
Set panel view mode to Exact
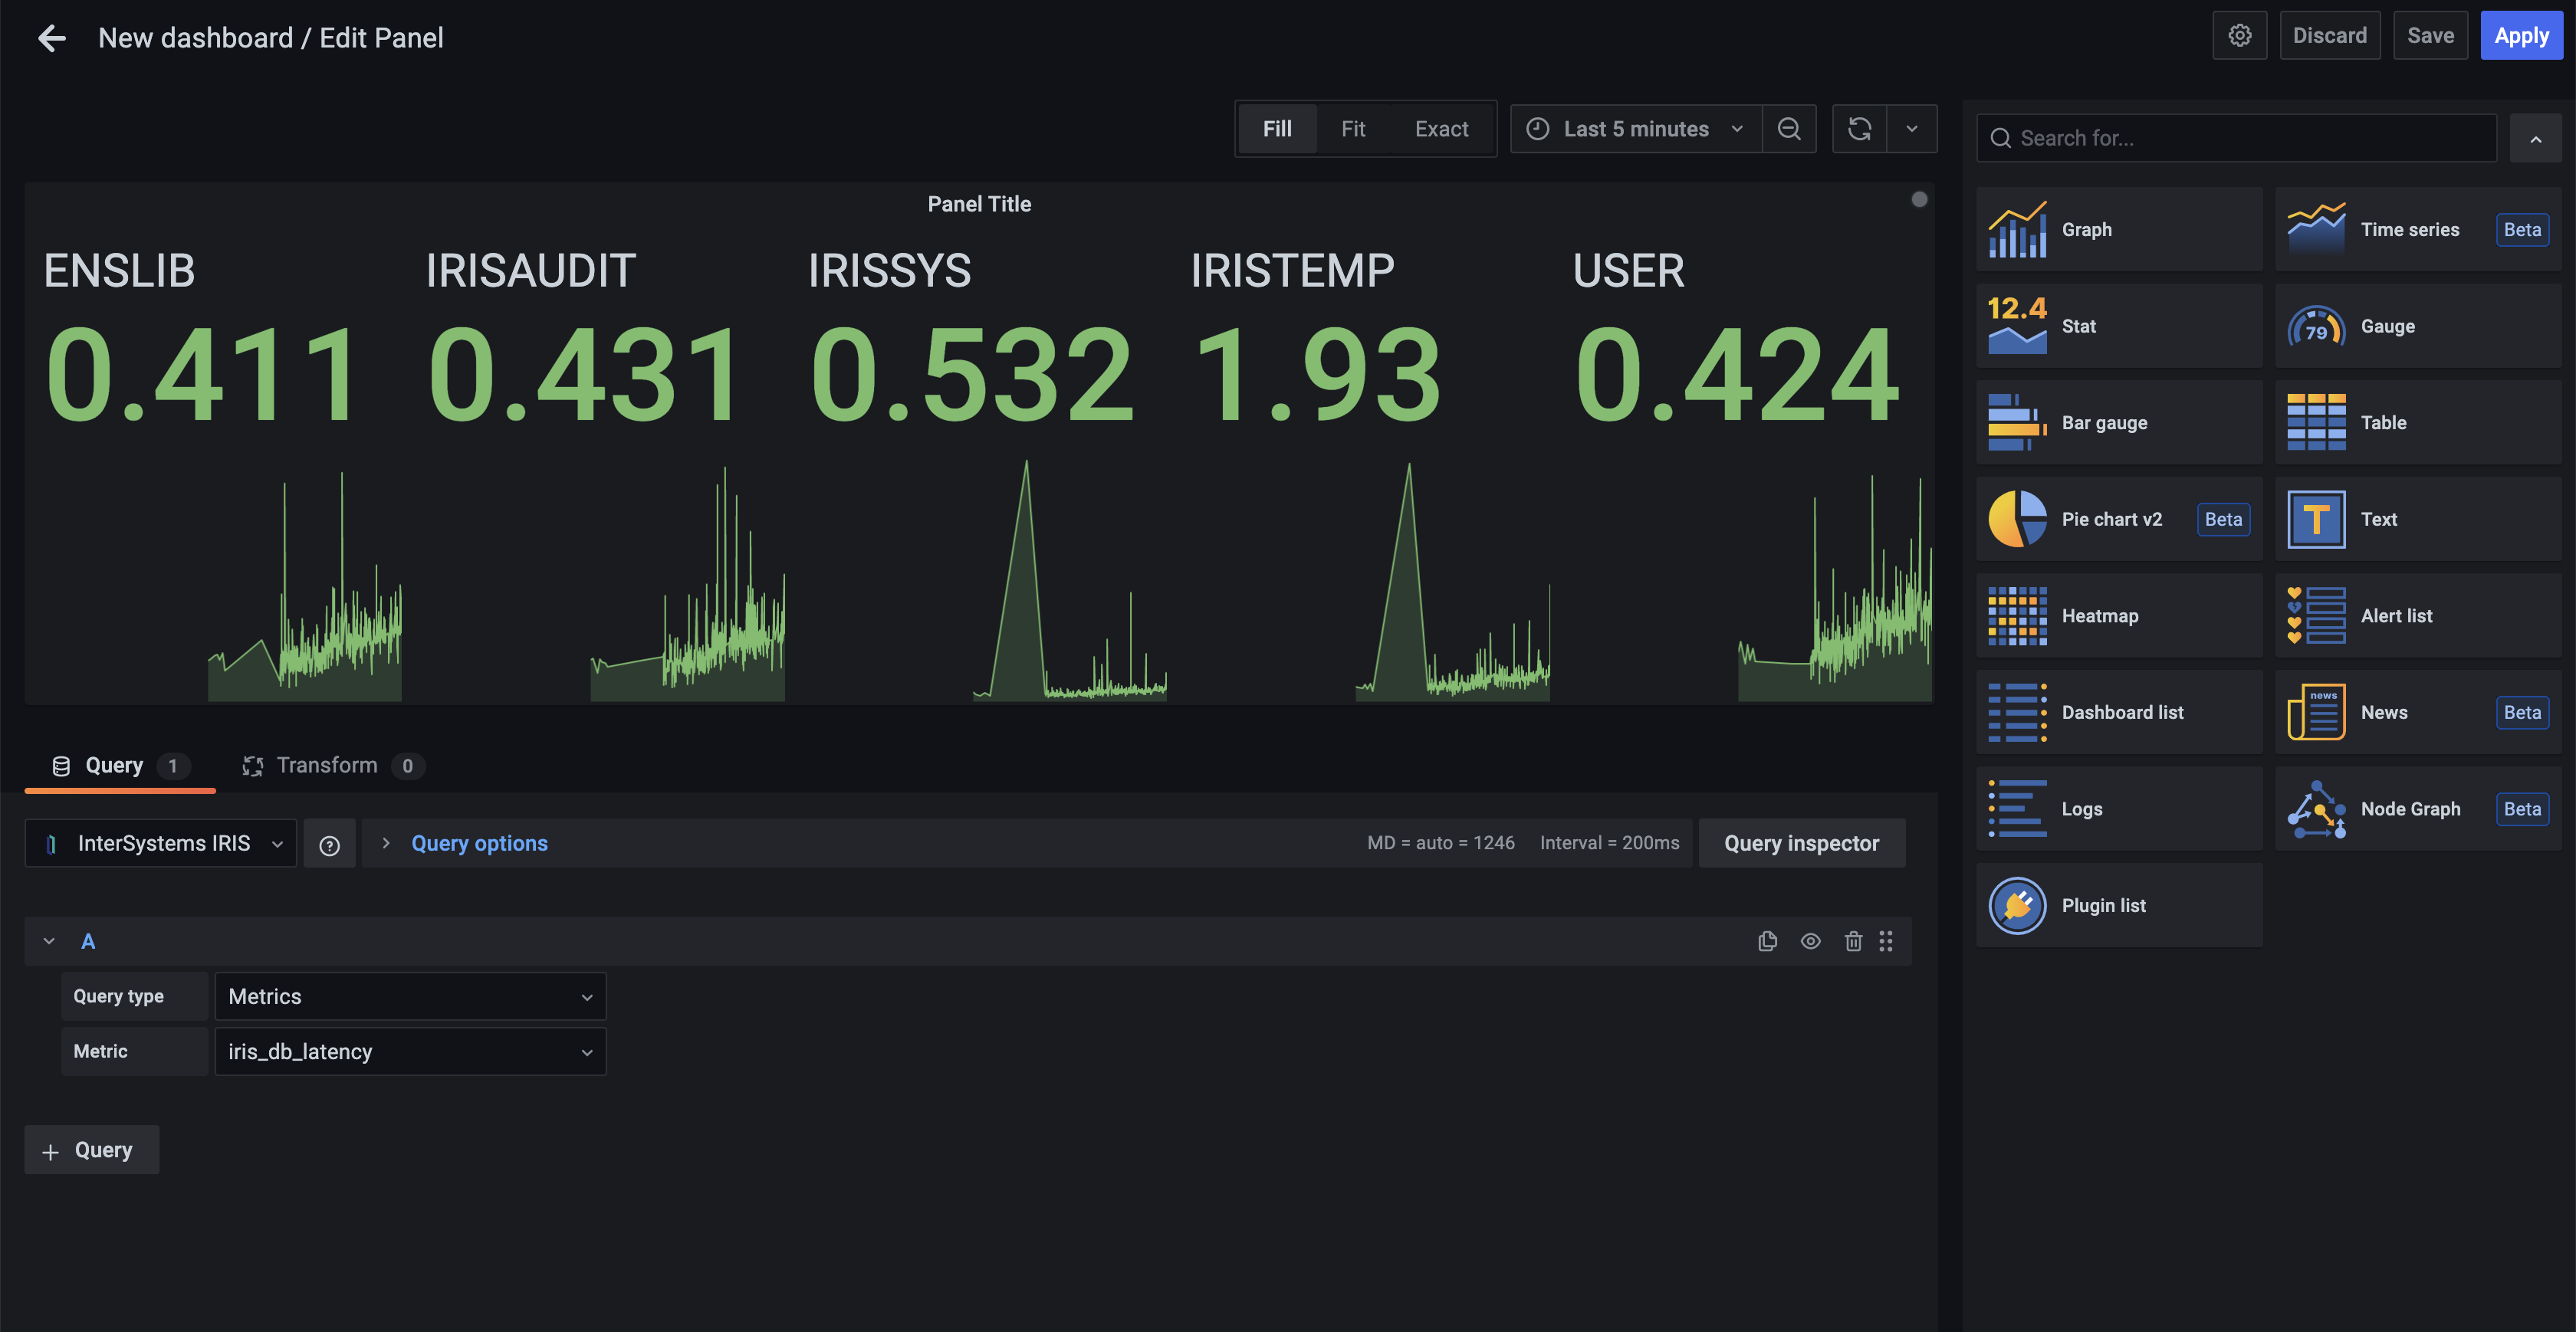click(1441, 129)
